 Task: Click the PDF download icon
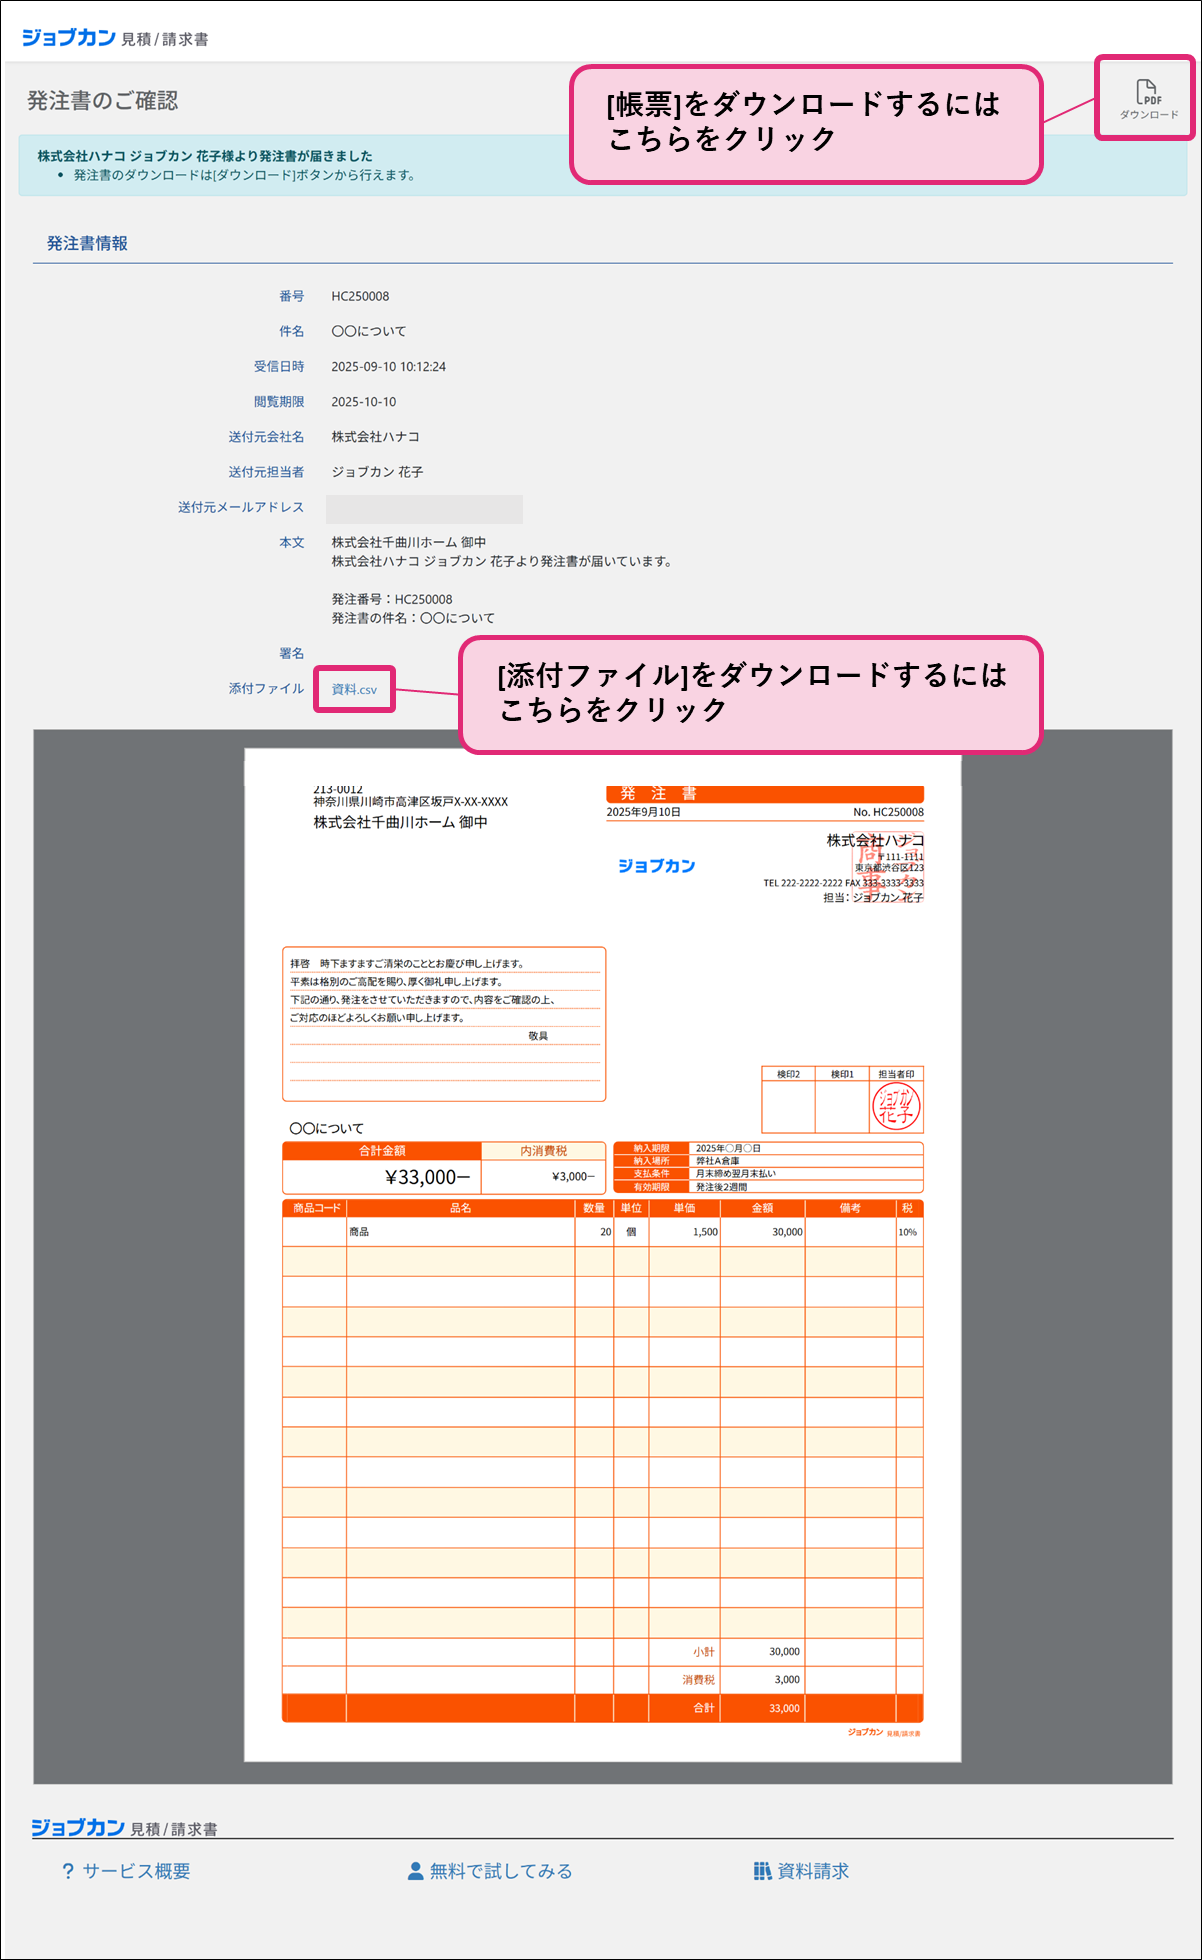click(x=1146, y=93)
